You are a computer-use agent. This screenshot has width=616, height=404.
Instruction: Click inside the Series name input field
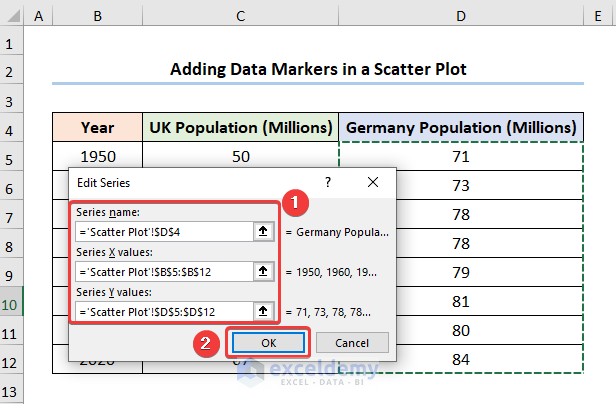162,232
